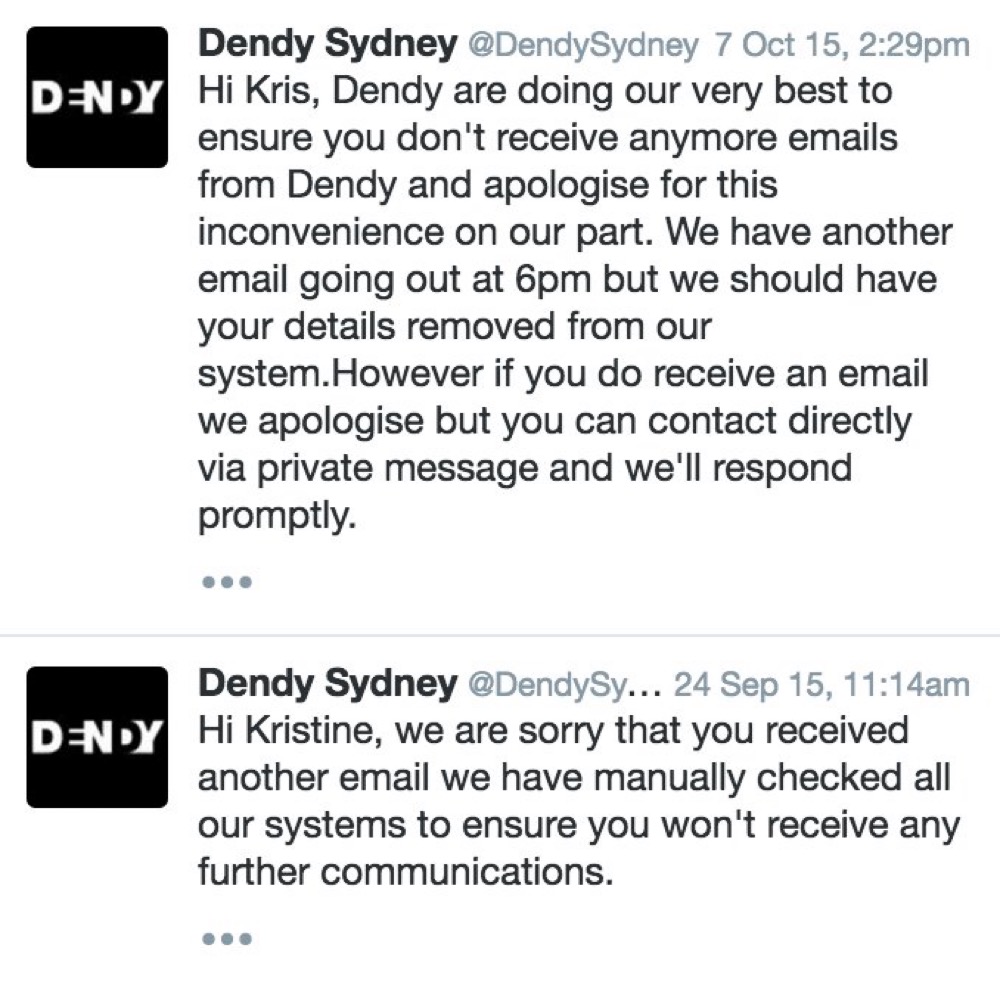
Task: Open the tweet beginning 'Hi Kristine, we are sorry'
Action: point(579,801)
